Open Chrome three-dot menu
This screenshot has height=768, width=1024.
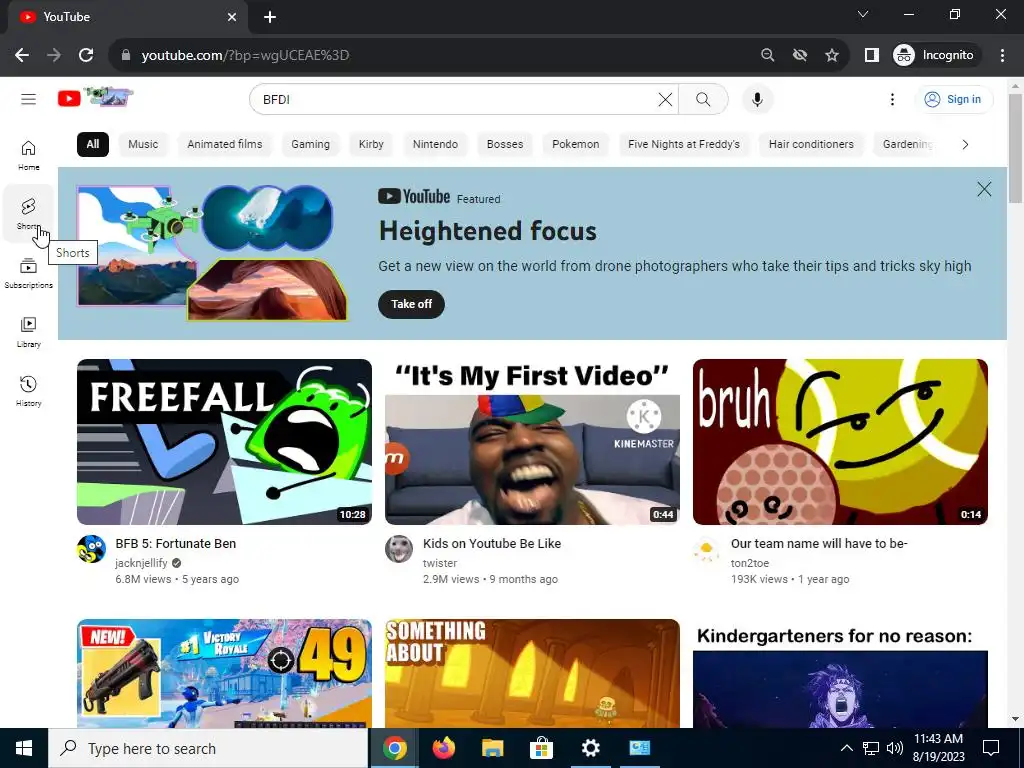click(1002, 56)
